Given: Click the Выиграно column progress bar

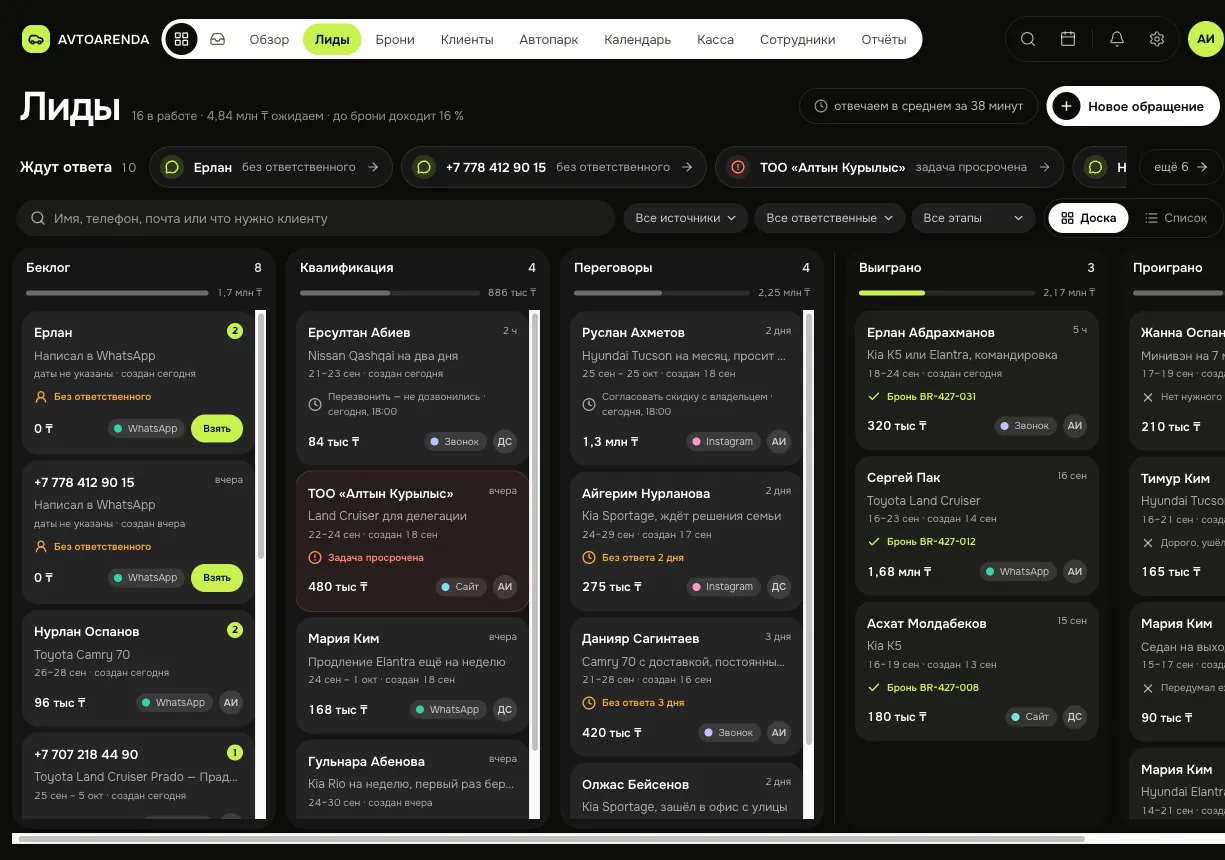Looking at the screenshot, I should (x=947, y=293).
